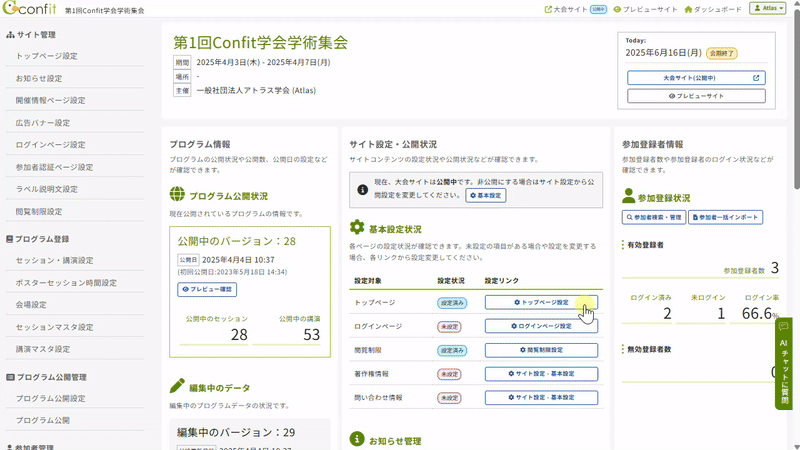The height and width of the screenshot is (450, 800).
Task: Open 講演マスタ設定 in sidebar
Action: pyautogui.click(x=43, y=349)
